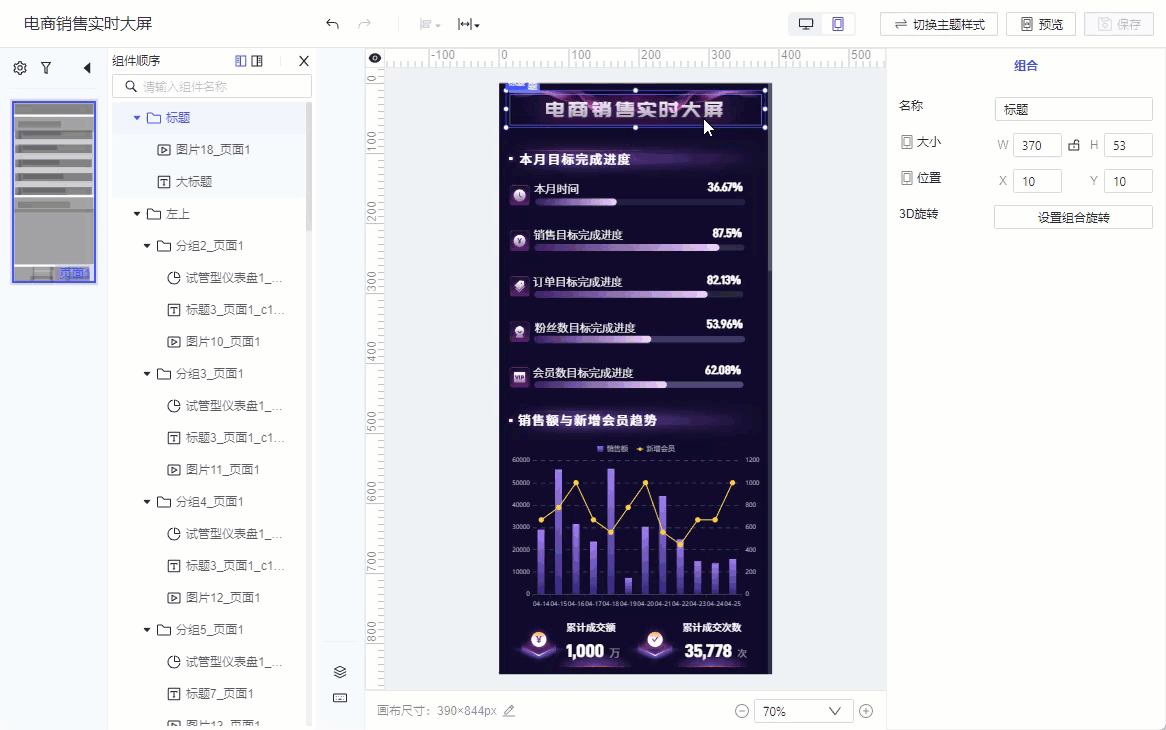Click the width W input field
This screenshot has width=1166, height=730.
[x=1038, y=145]
